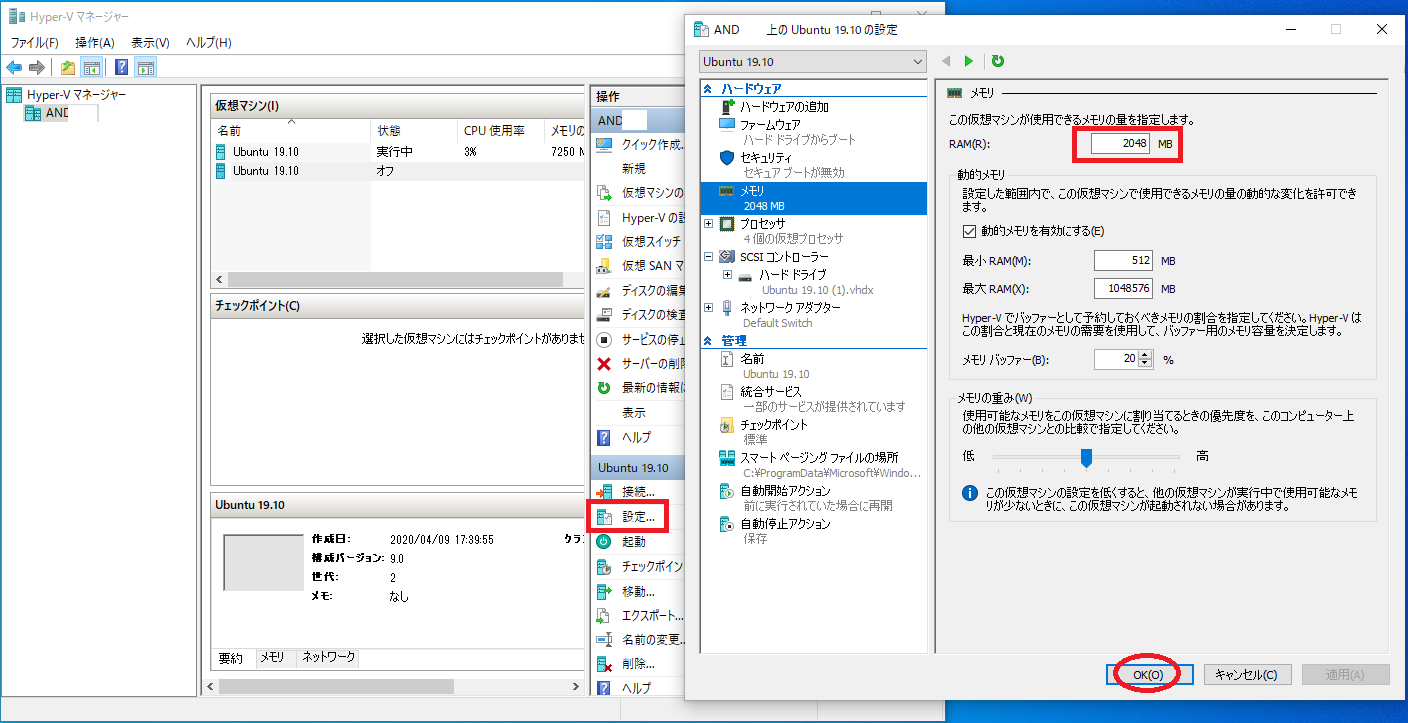Click the ディスクの編集 icon in actions pane

[x=604, y=291]
